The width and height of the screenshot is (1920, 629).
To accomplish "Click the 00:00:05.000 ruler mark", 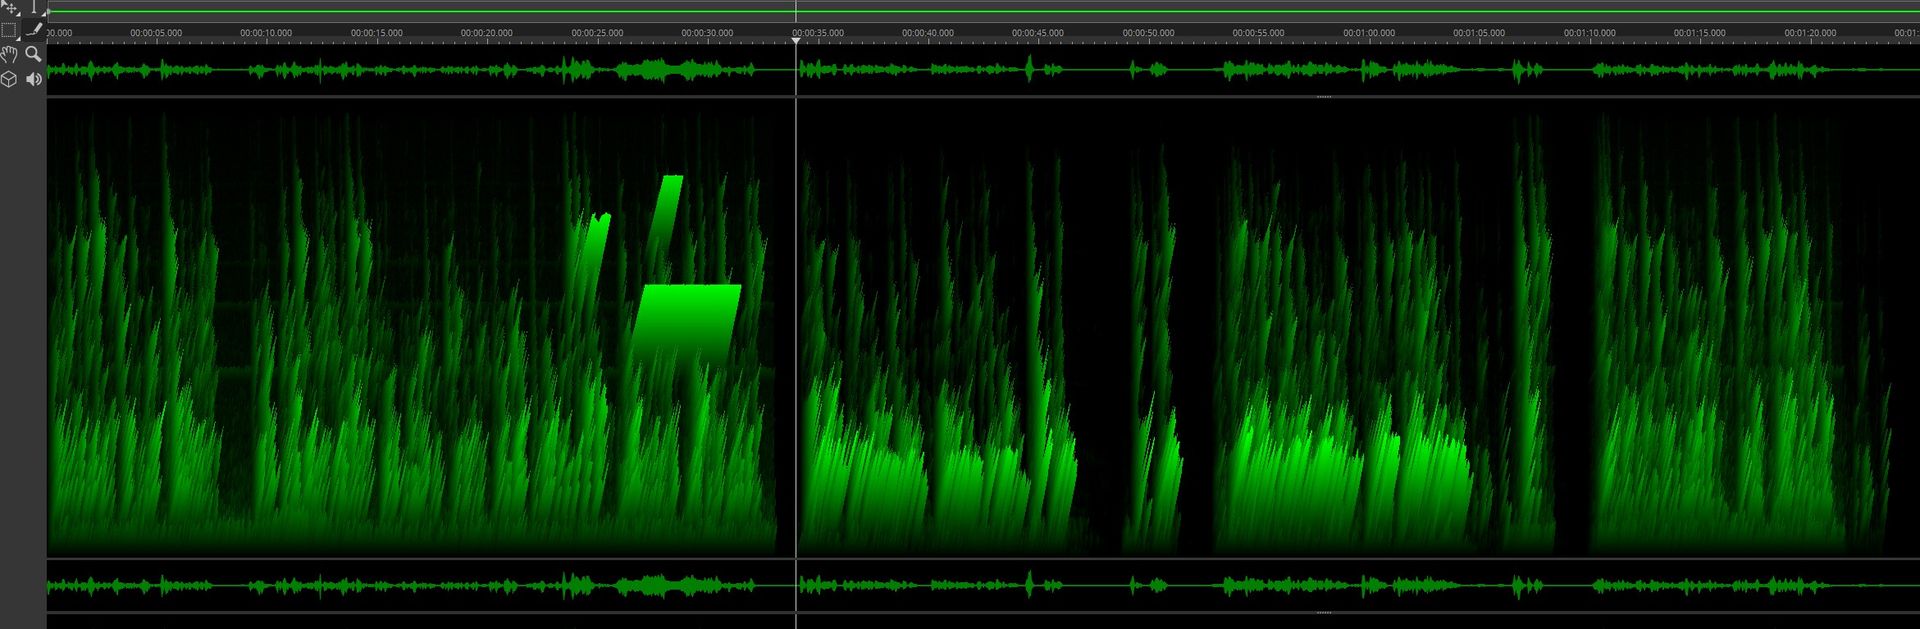I will point(156,34).
